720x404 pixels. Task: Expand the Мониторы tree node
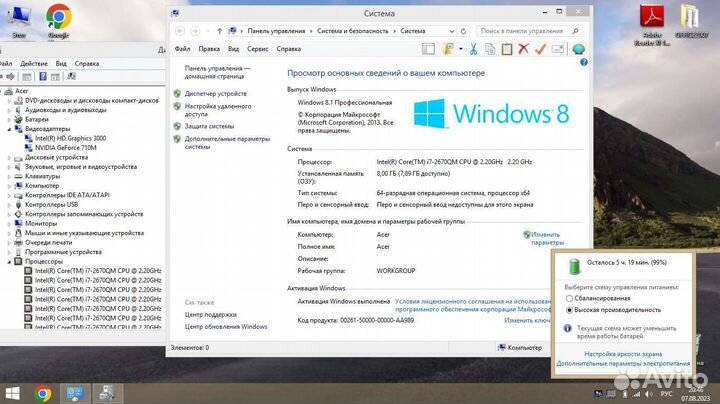pyautogui.click(x=9, y=224)
